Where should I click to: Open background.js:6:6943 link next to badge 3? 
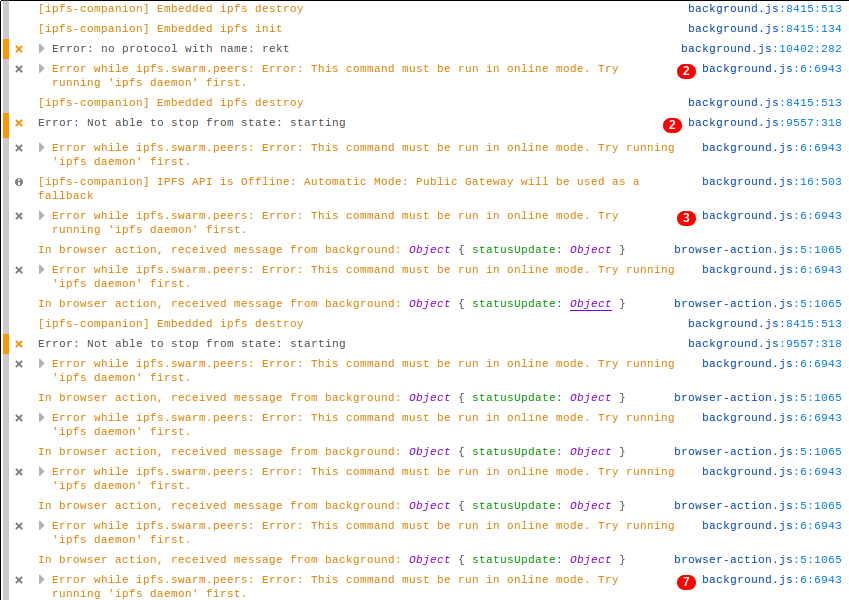(772, 216)
